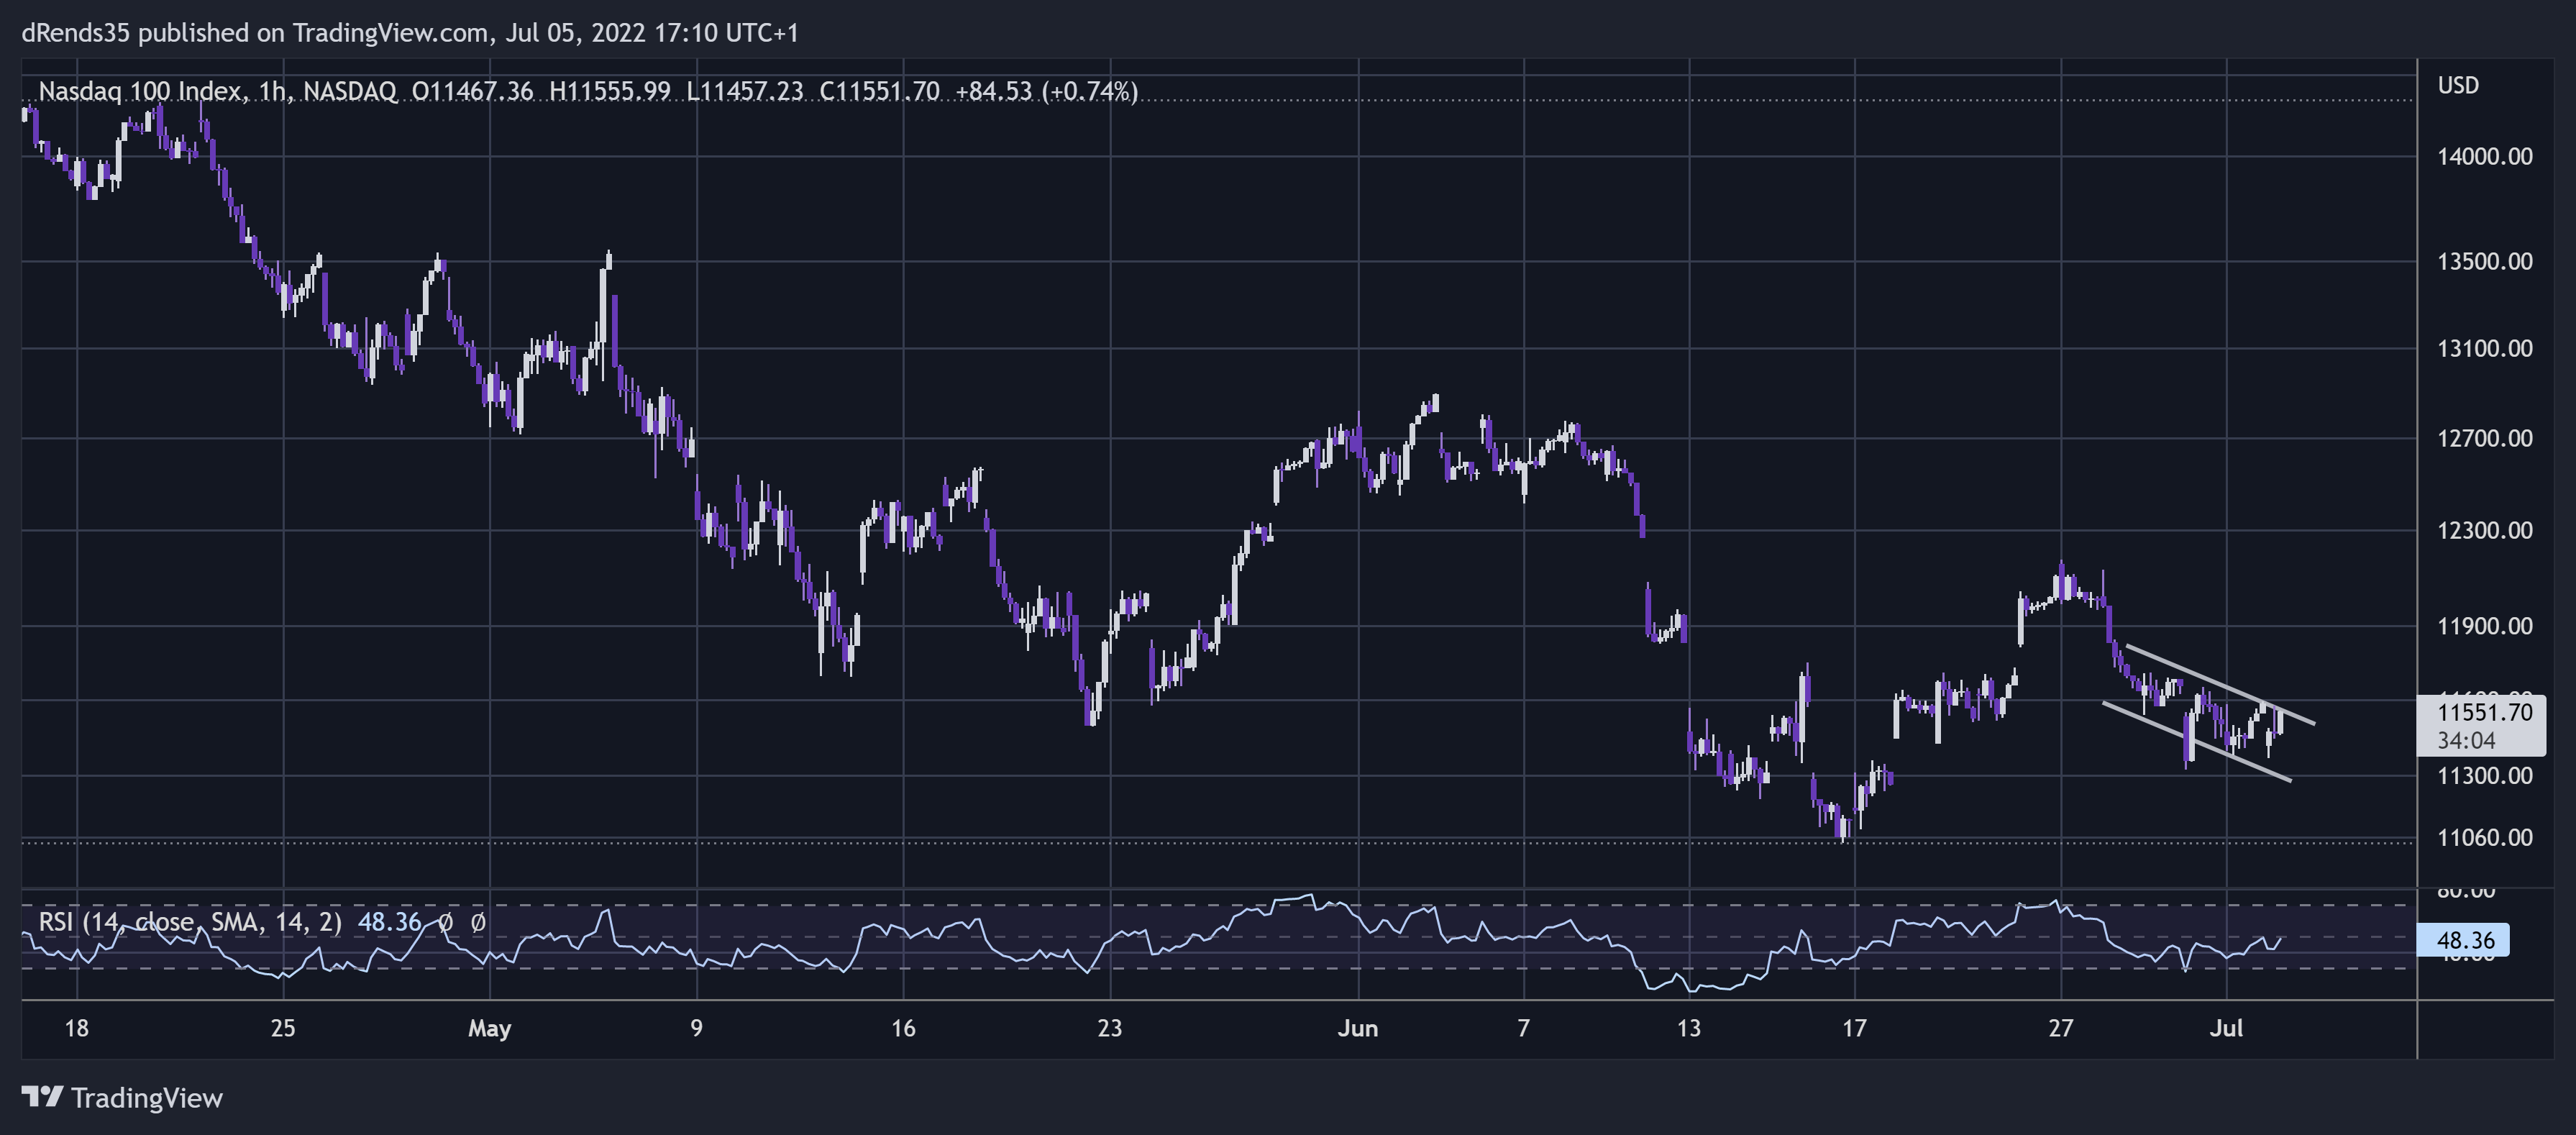Click the close value C11551.70 in legend
Image resolution: width=2576 pixels, height=1135 pixels.
coord(879,92)
